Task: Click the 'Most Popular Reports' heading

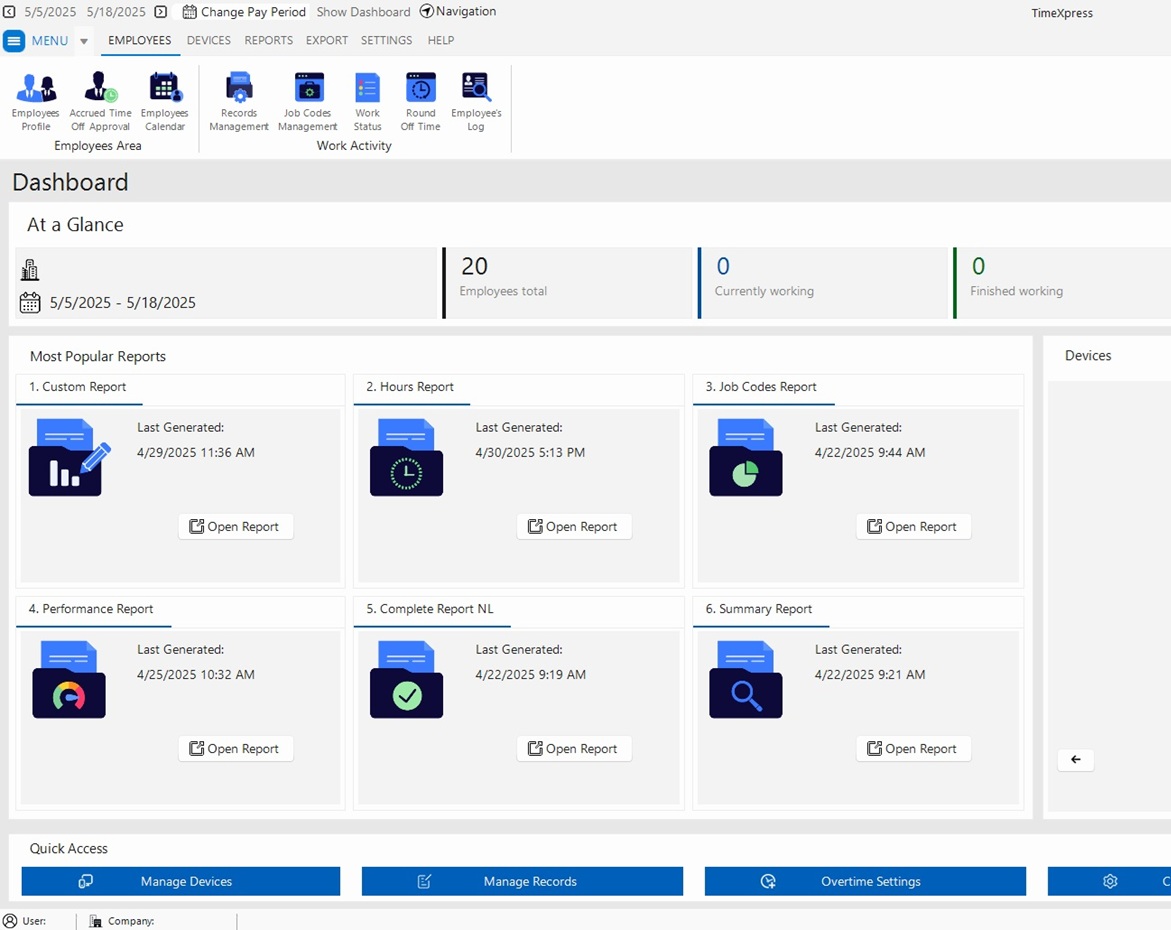Action: point(98,356)
